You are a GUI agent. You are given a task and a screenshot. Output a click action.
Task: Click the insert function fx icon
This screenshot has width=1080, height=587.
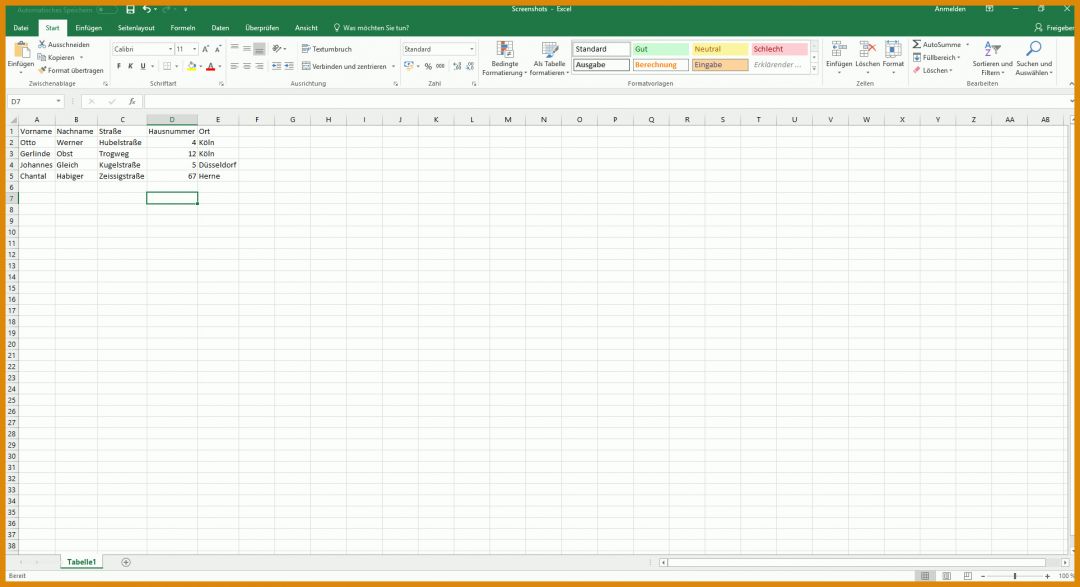point(132,101)
